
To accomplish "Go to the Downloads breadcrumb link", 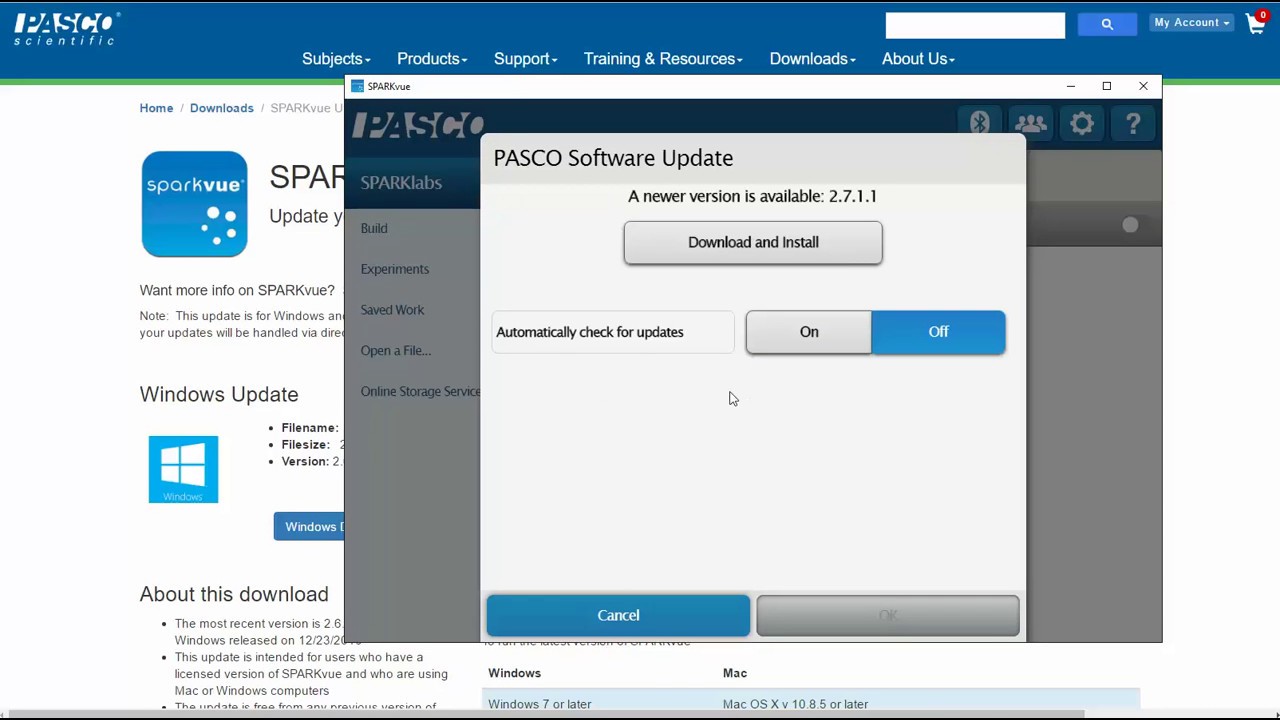I will (221, 108).
